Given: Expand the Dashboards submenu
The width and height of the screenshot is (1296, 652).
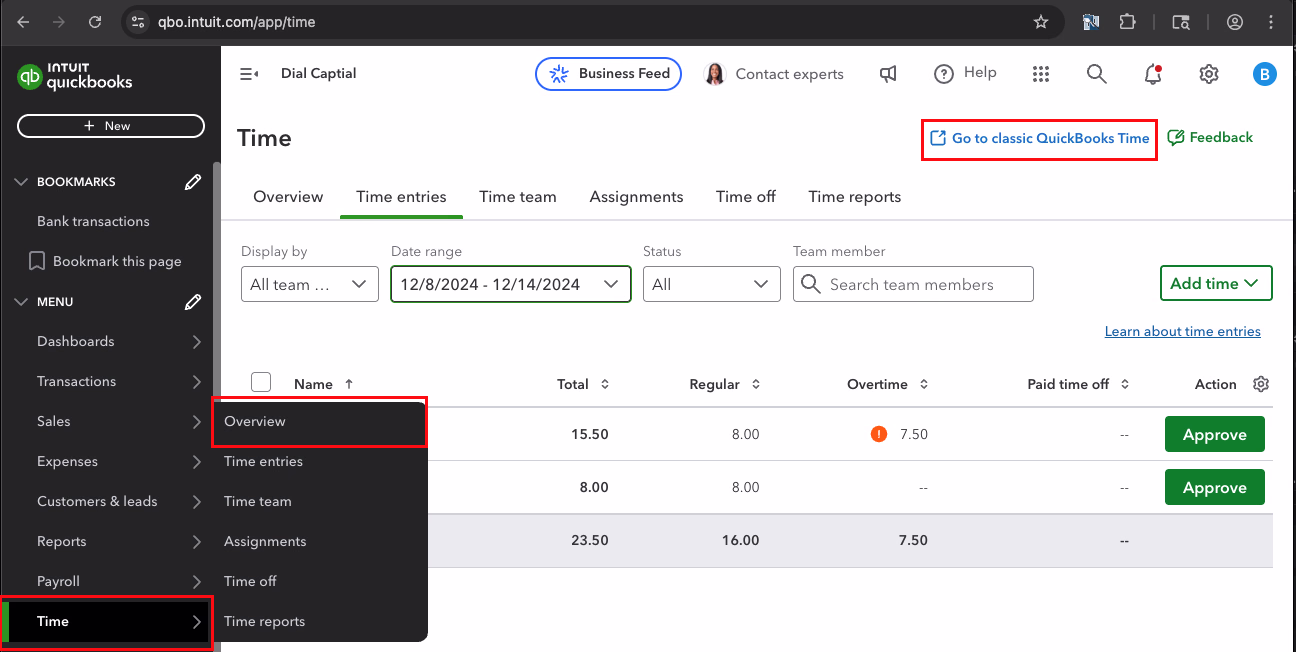Looking at the screenshot, I should pos(197,342).
